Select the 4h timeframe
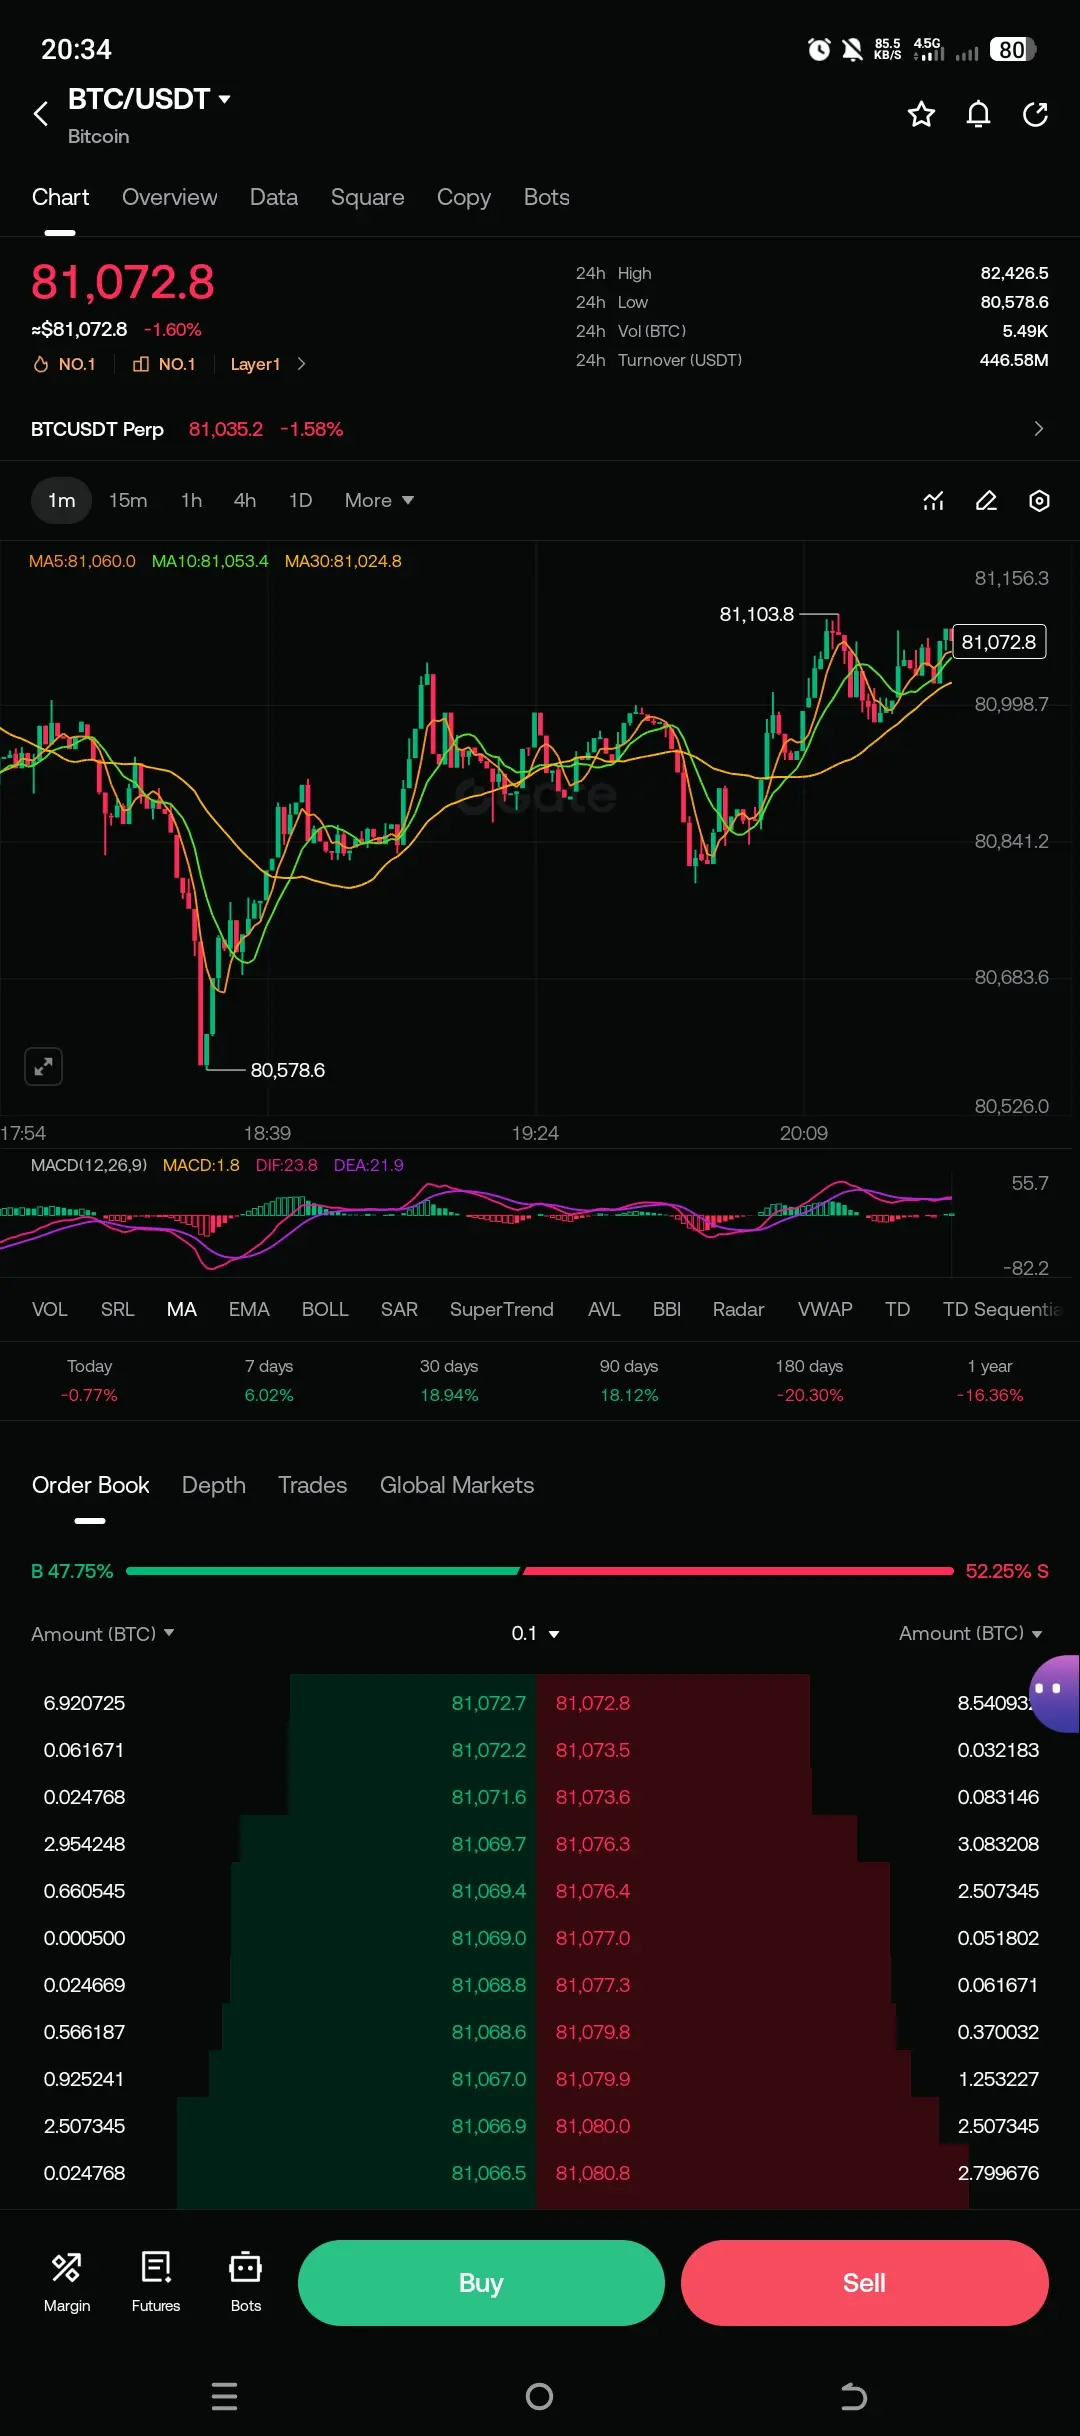 [245, 500]
